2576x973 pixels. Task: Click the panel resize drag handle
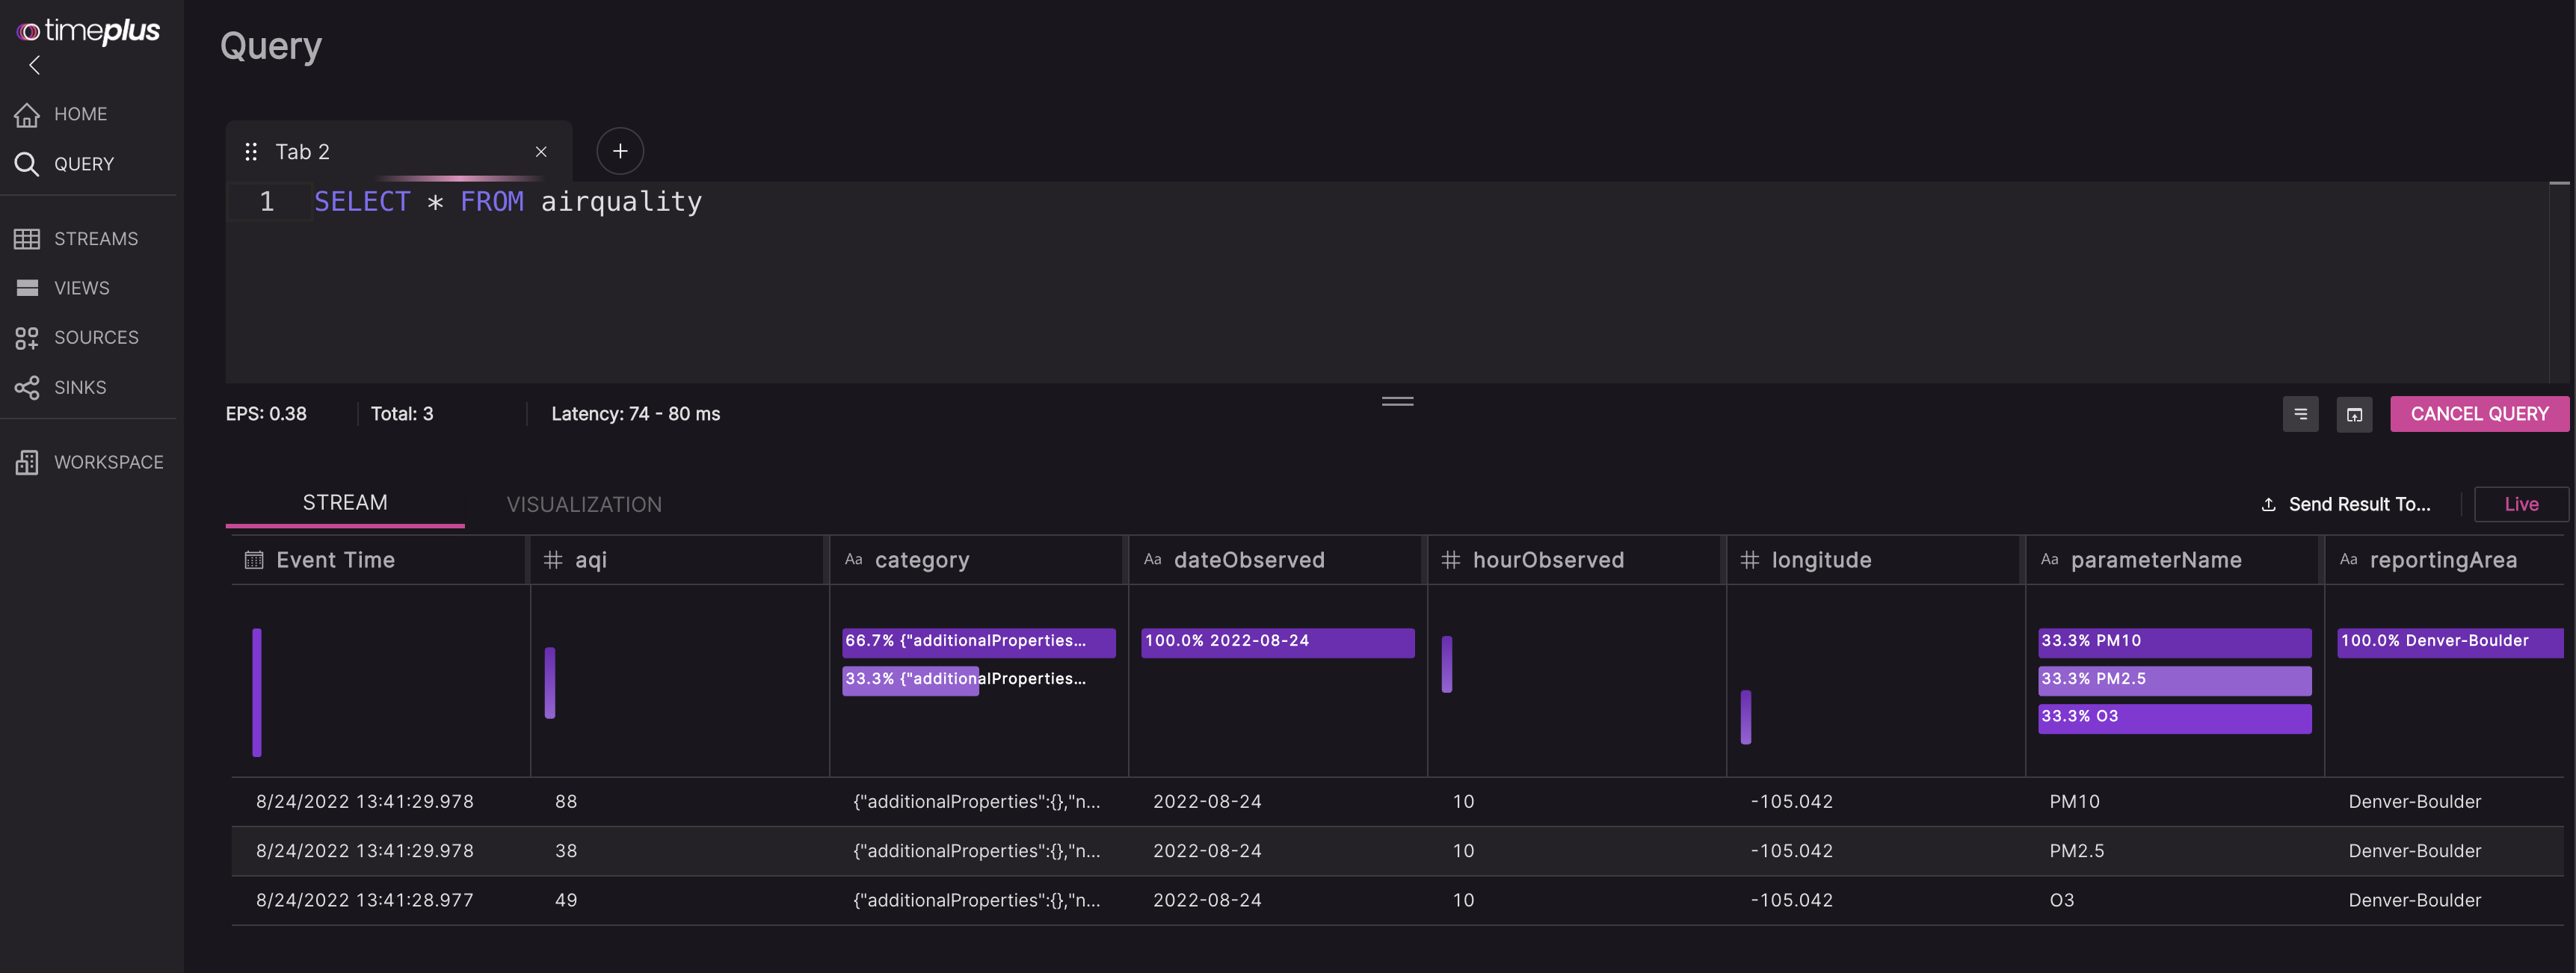tap(1397, 401)
